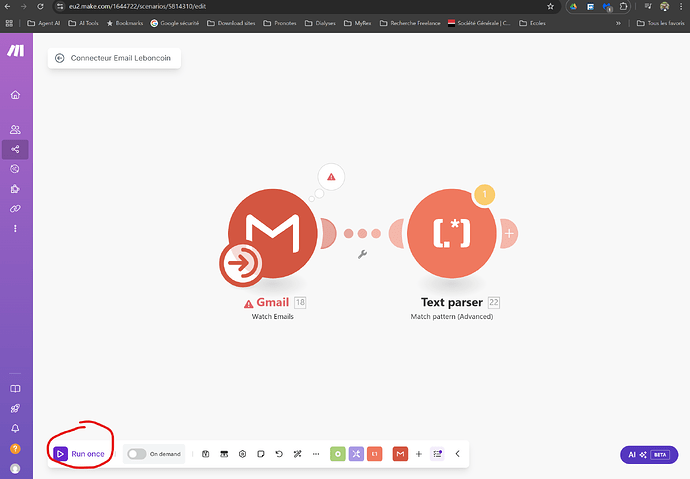Click the Gmail module label text

[273, 302]
